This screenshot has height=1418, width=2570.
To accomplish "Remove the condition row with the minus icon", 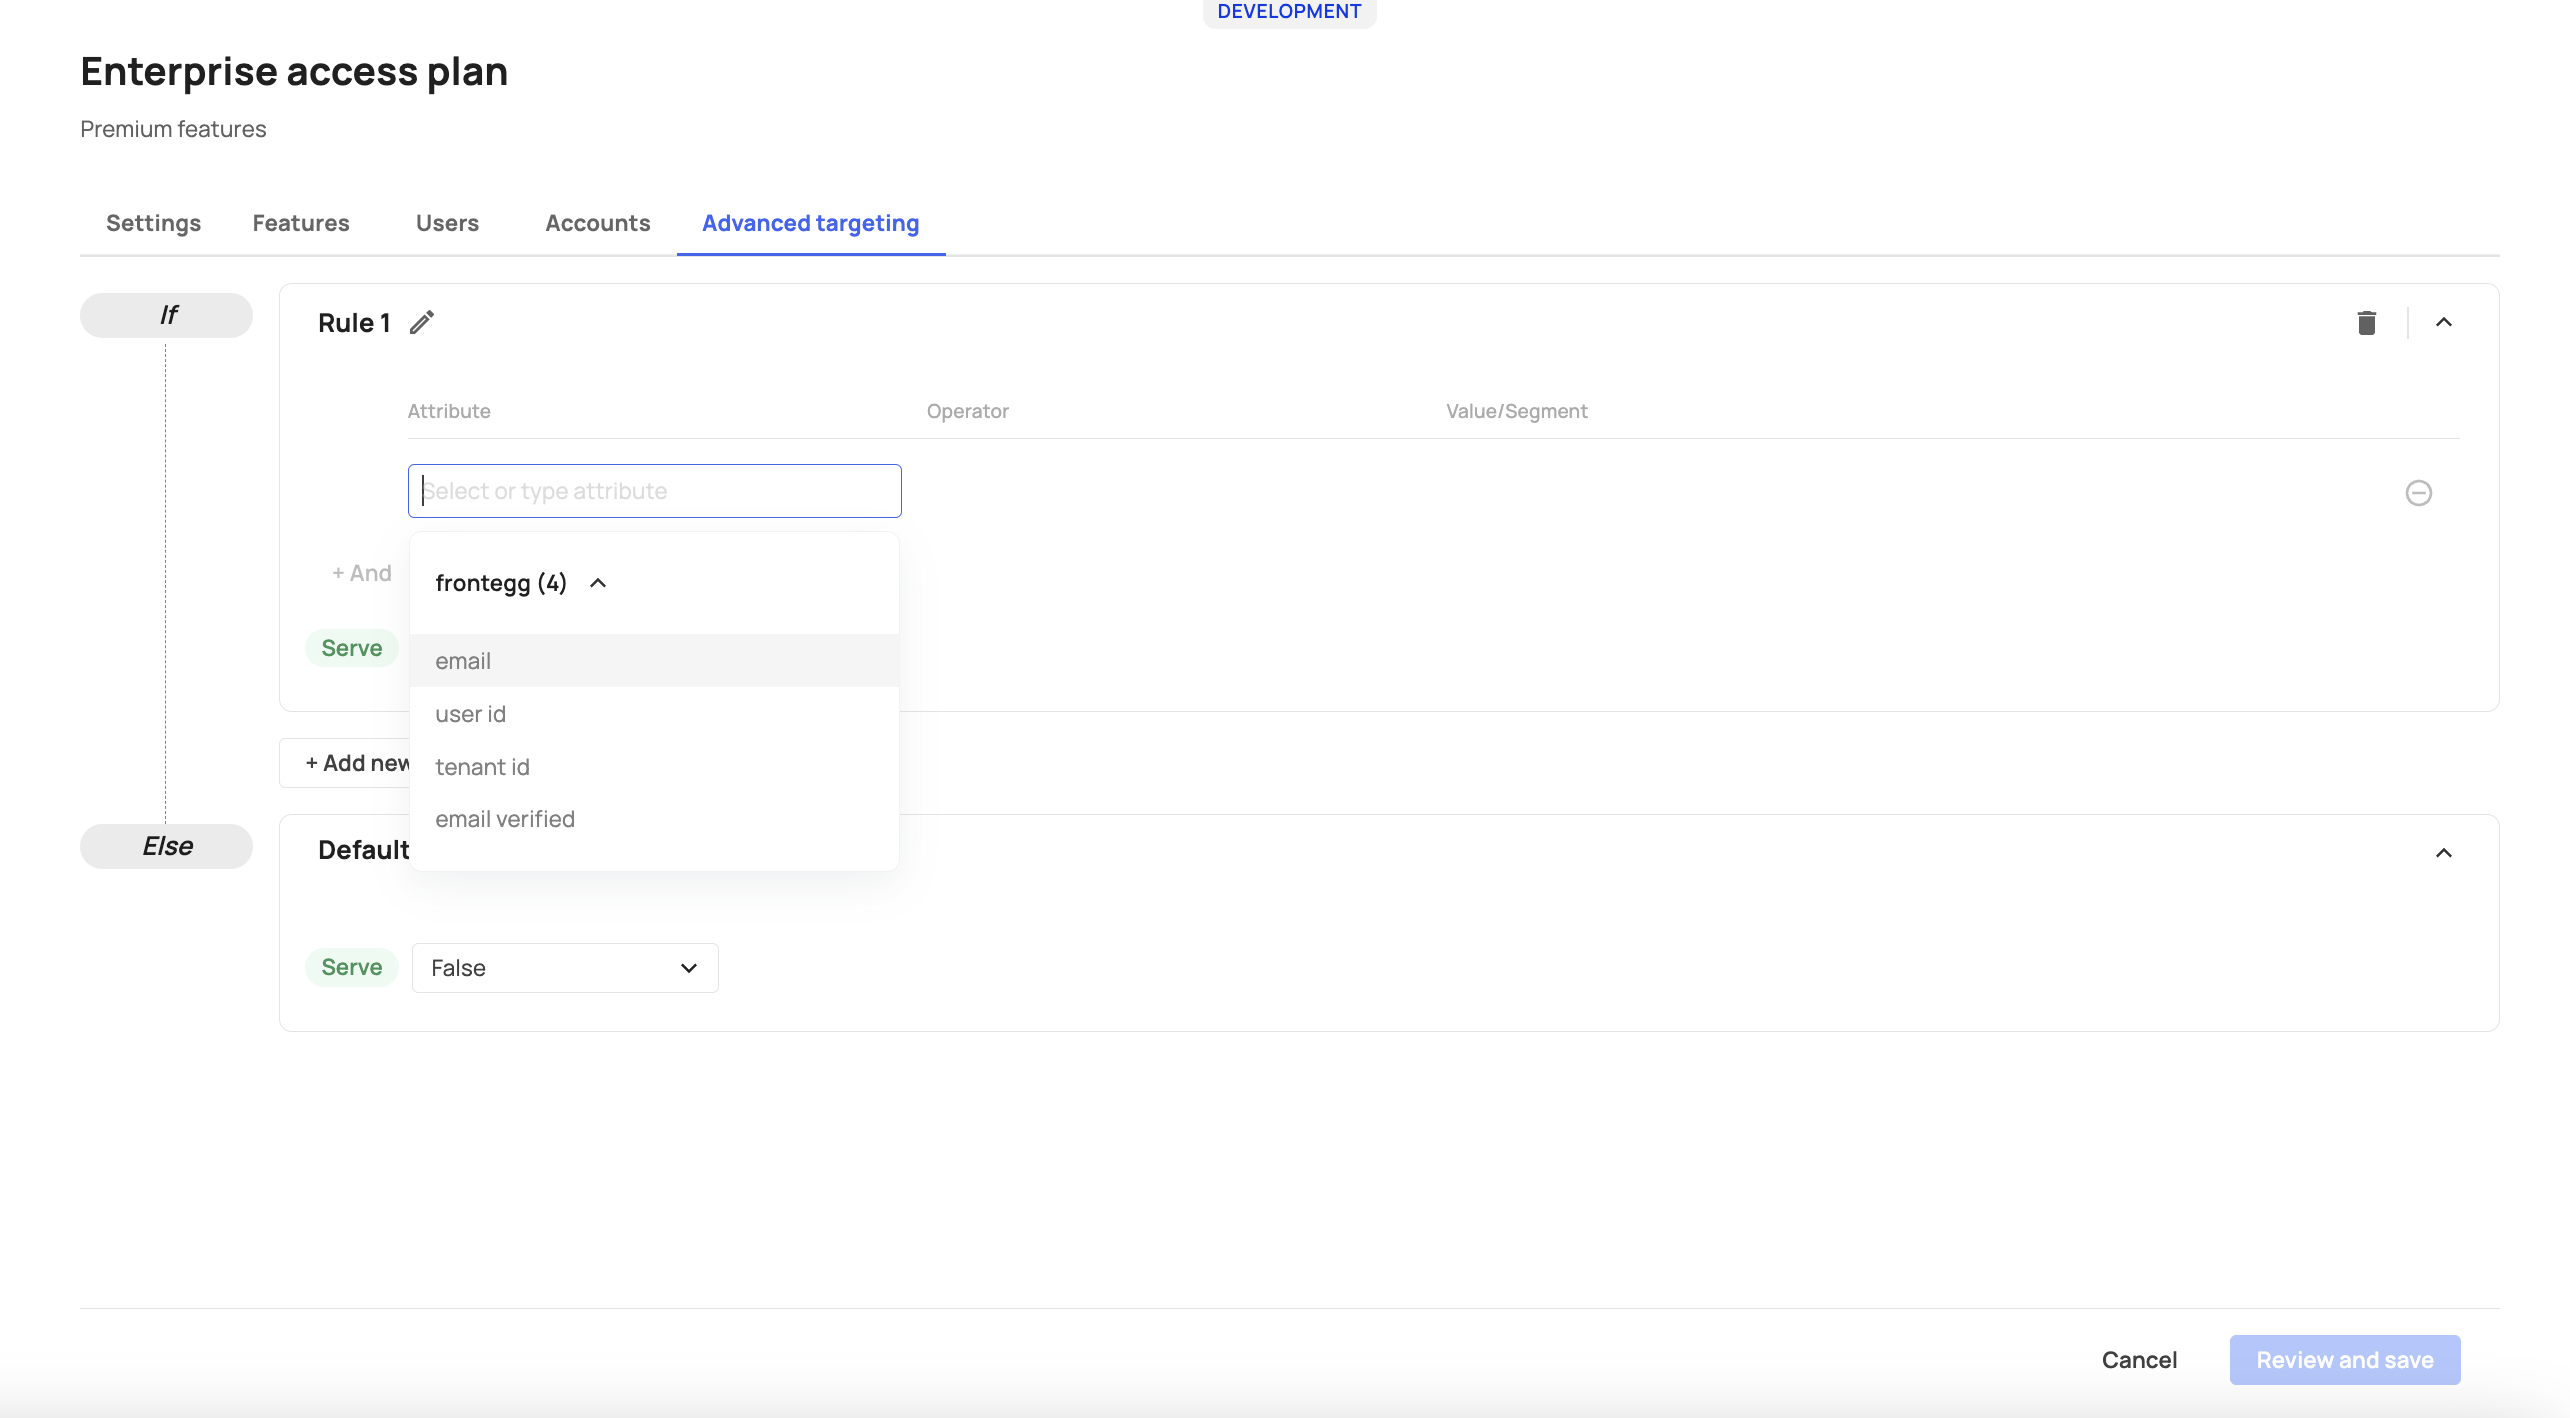I will pos(2418,492).
